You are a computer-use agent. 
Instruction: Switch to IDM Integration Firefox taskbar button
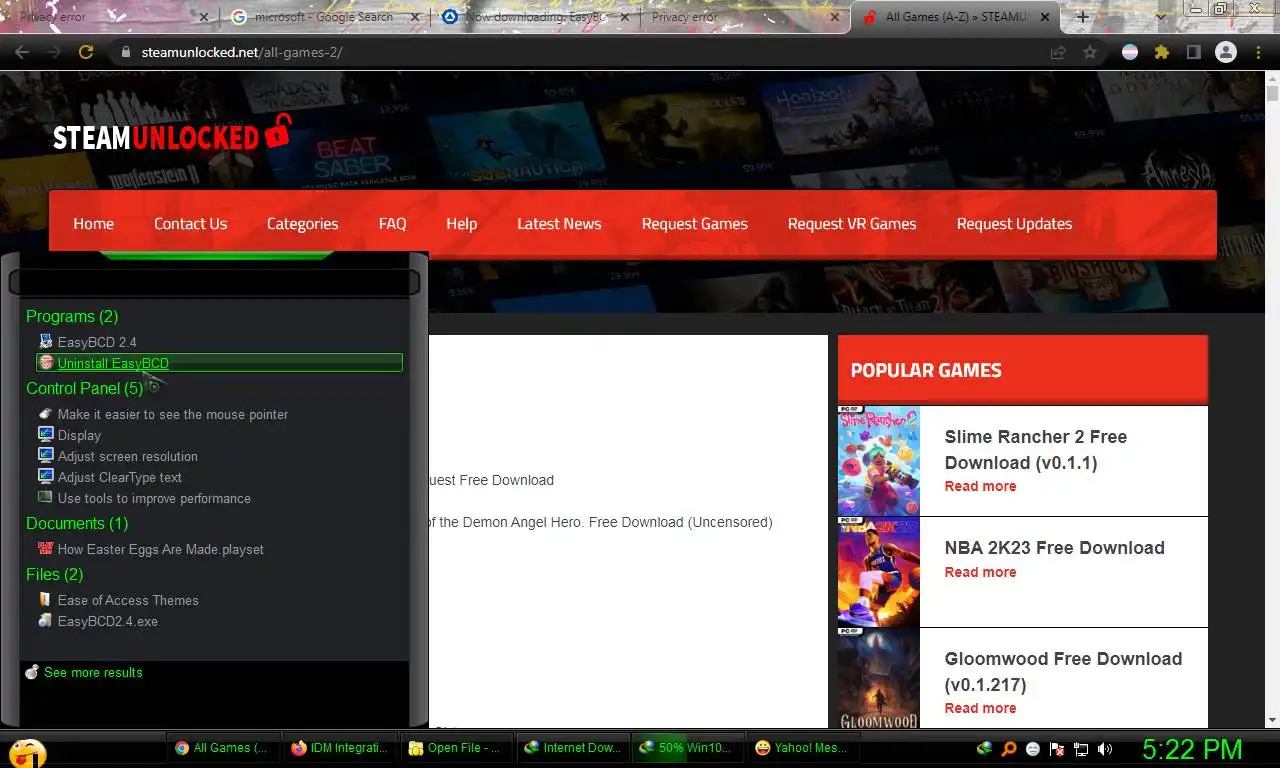click(340, 747)
